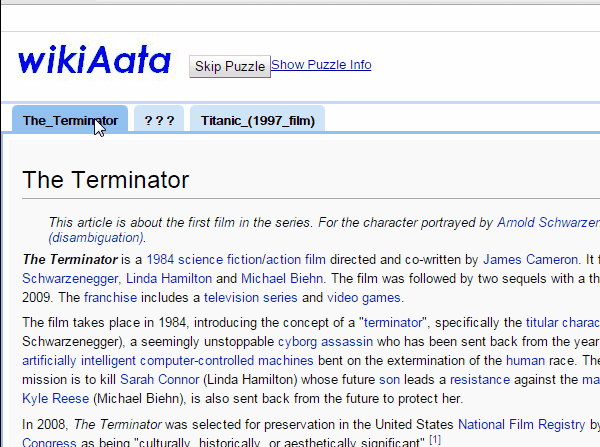Screen dimensions: 600x447
Task: Click the [1] citation reference
Action: [435, 440]
